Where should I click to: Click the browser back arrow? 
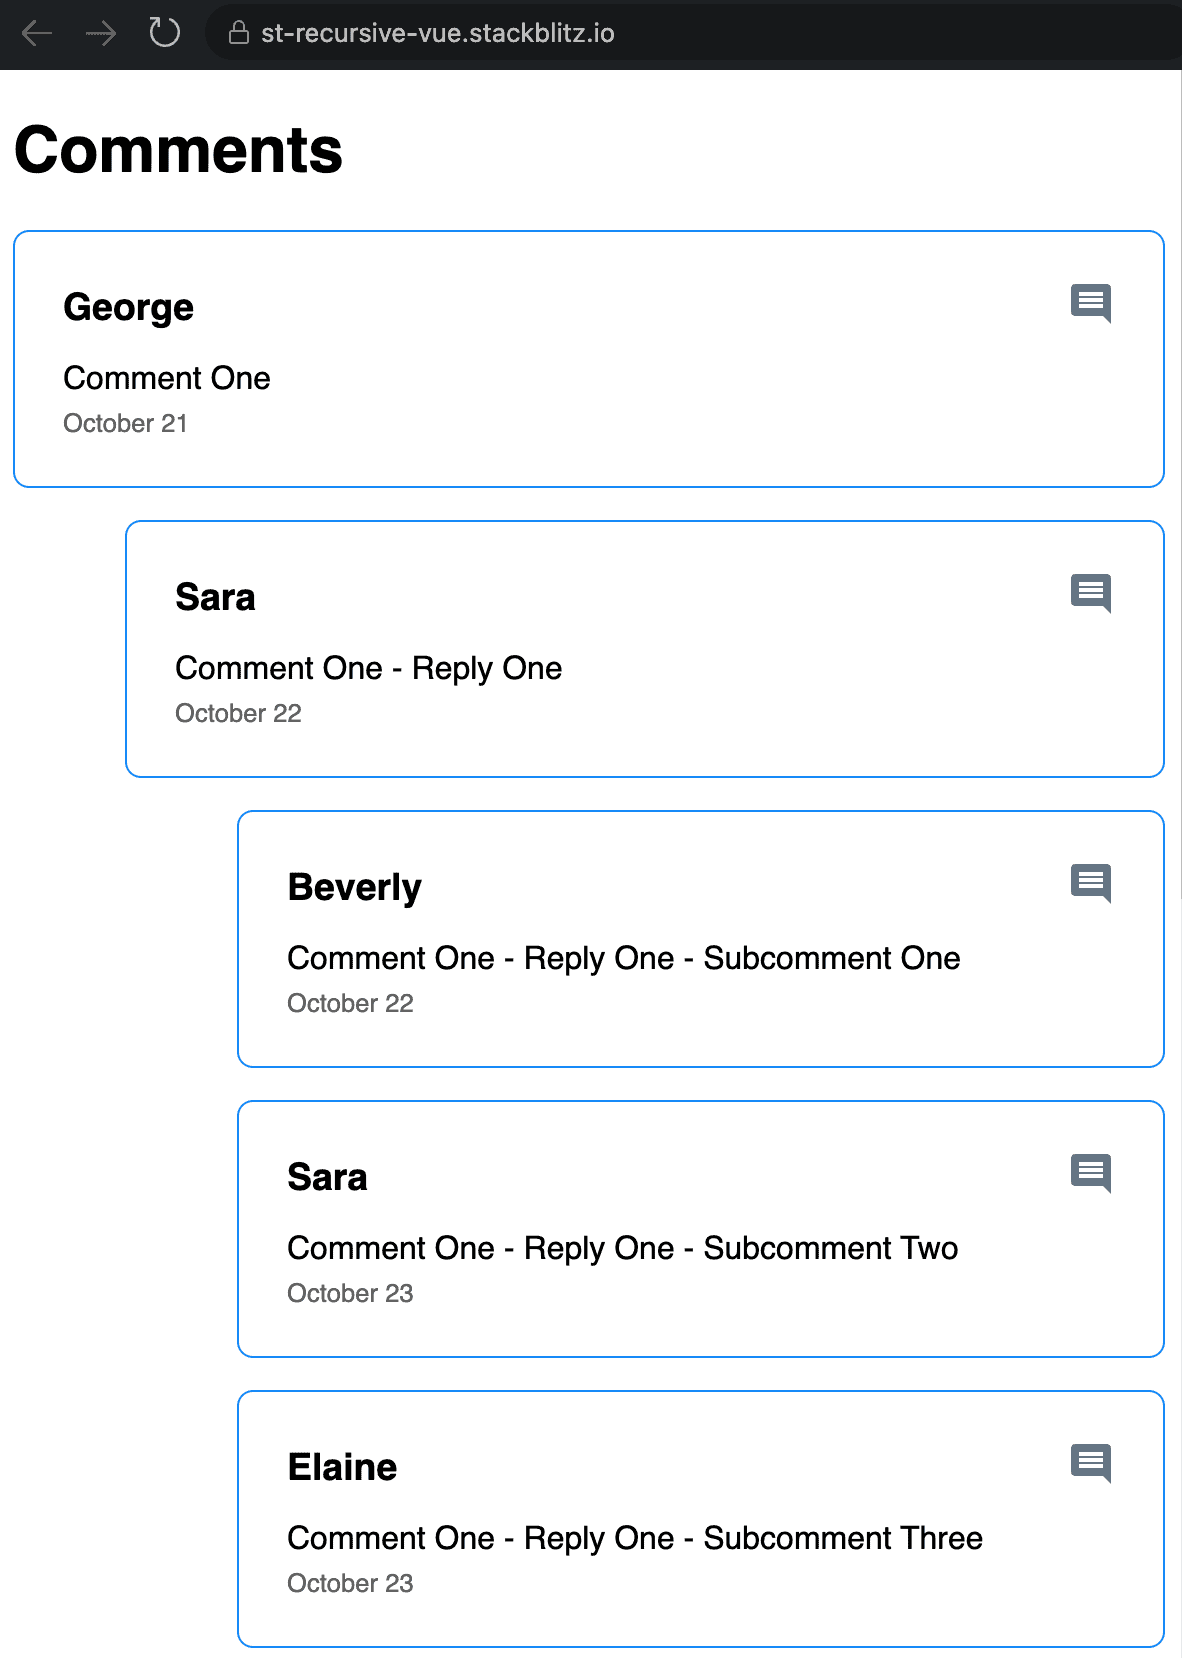tap(36, 33)
